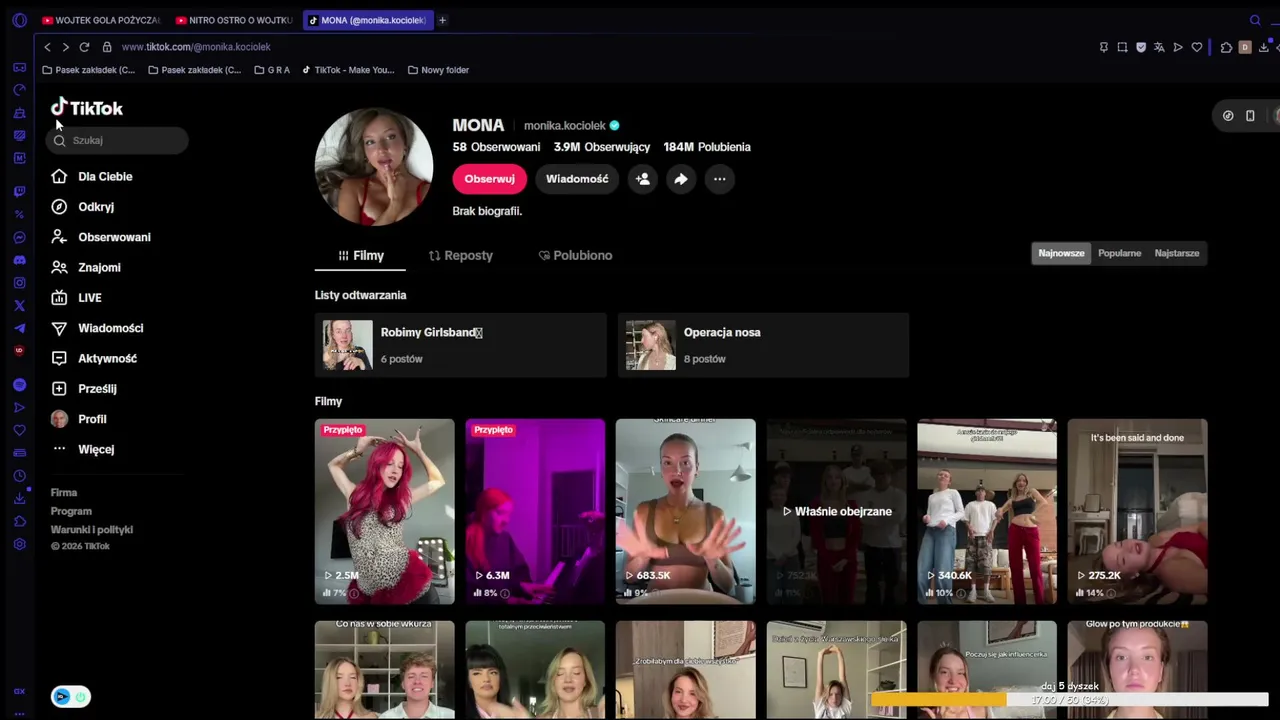This screenshot has width=1280, height=720.
Task: Click the Wiadomość button on the profile
Action: point(577,179)
